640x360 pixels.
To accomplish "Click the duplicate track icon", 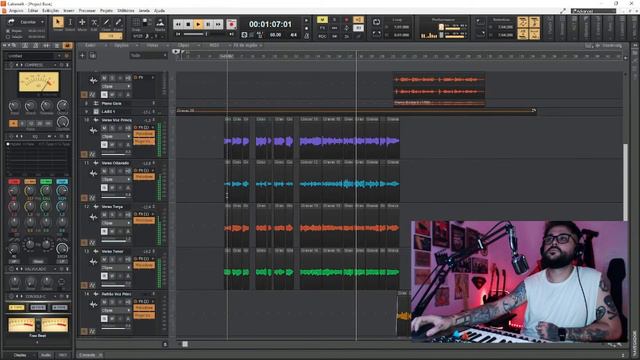I will [93, 55].
